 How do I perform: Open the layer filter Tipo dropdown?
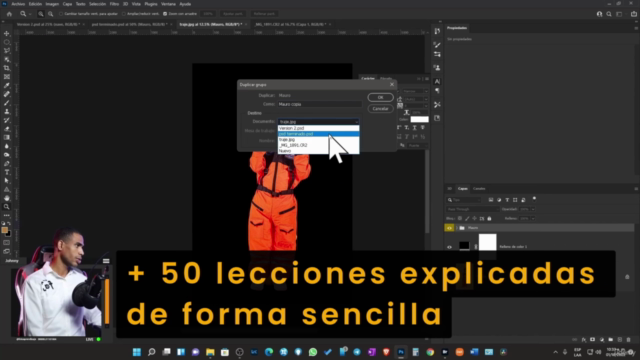tap(464, 200)
